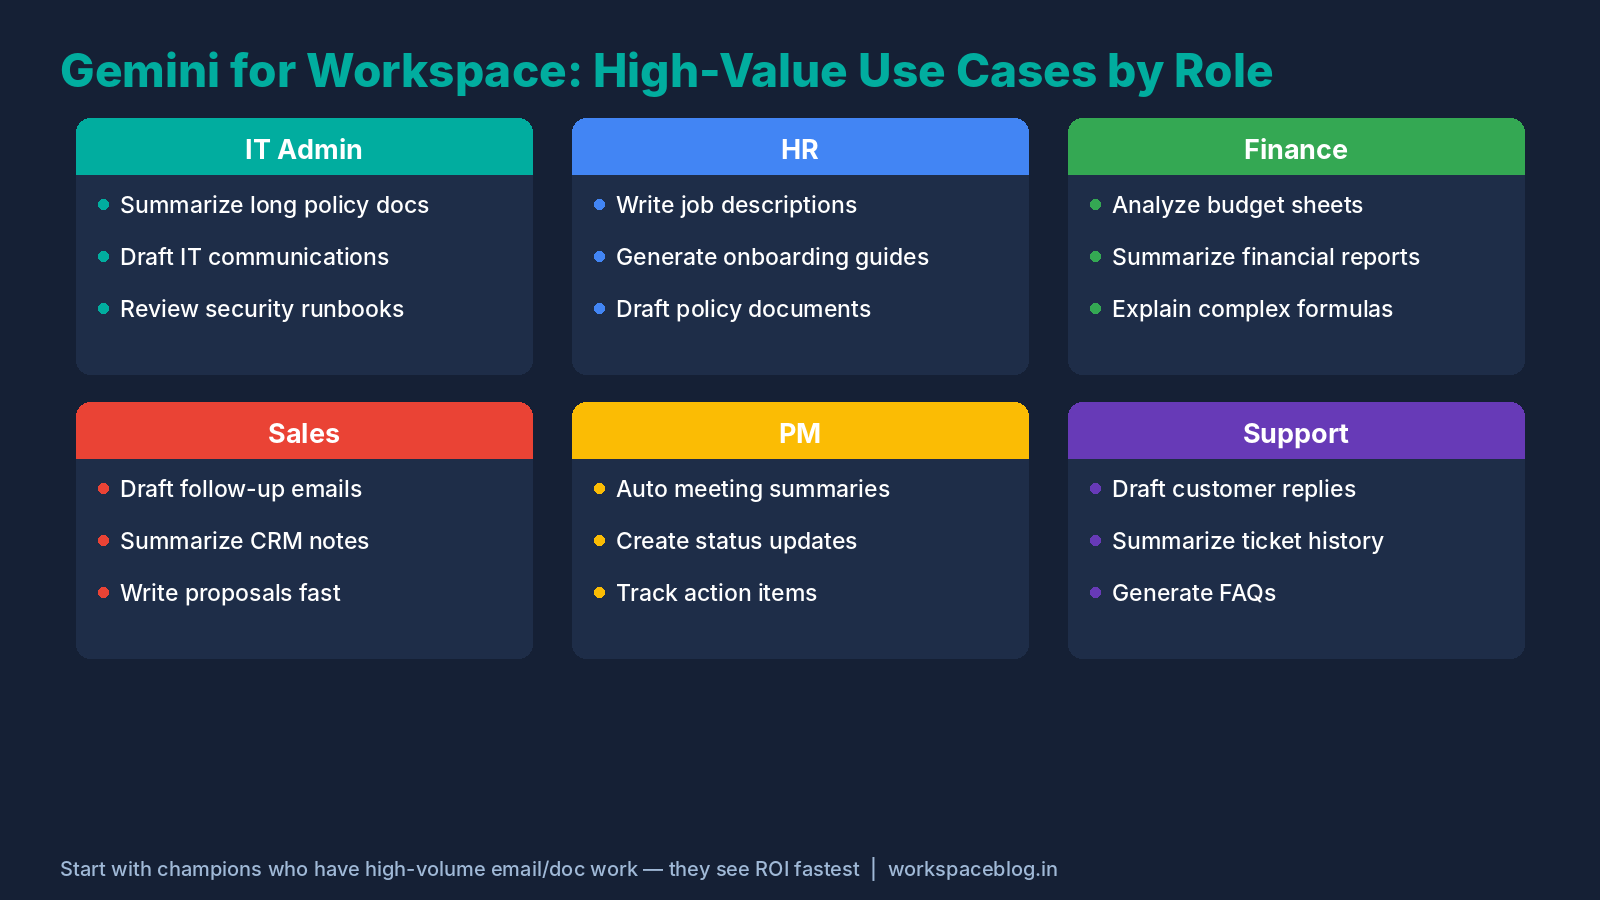
Task: Select the Support card header
Action: pyautogui.click(x=1296, y=431)
